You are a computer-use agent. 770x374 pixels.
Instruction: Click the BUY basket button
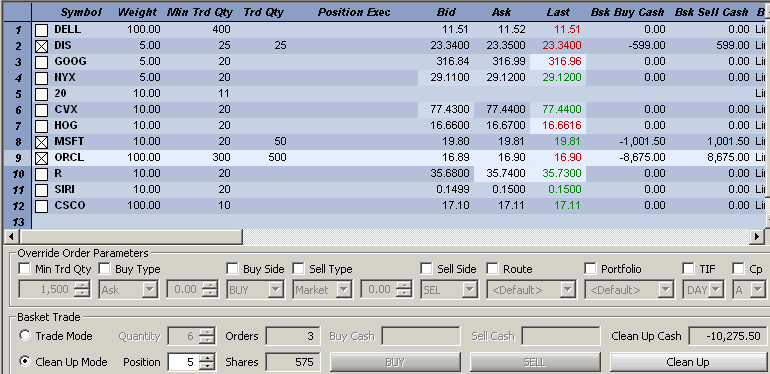(x=395, y=362)
